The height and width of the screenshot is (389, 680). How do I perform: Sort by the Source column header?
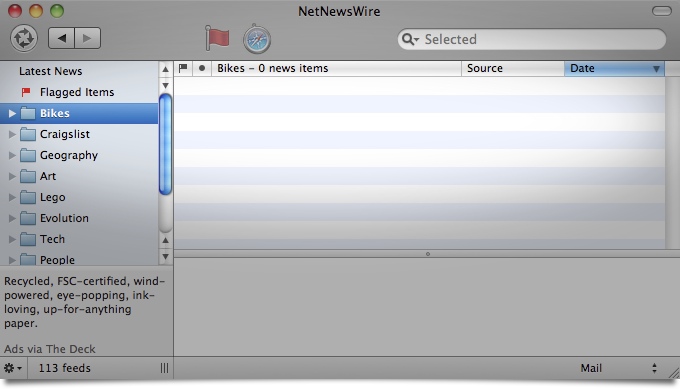[513, 68]
